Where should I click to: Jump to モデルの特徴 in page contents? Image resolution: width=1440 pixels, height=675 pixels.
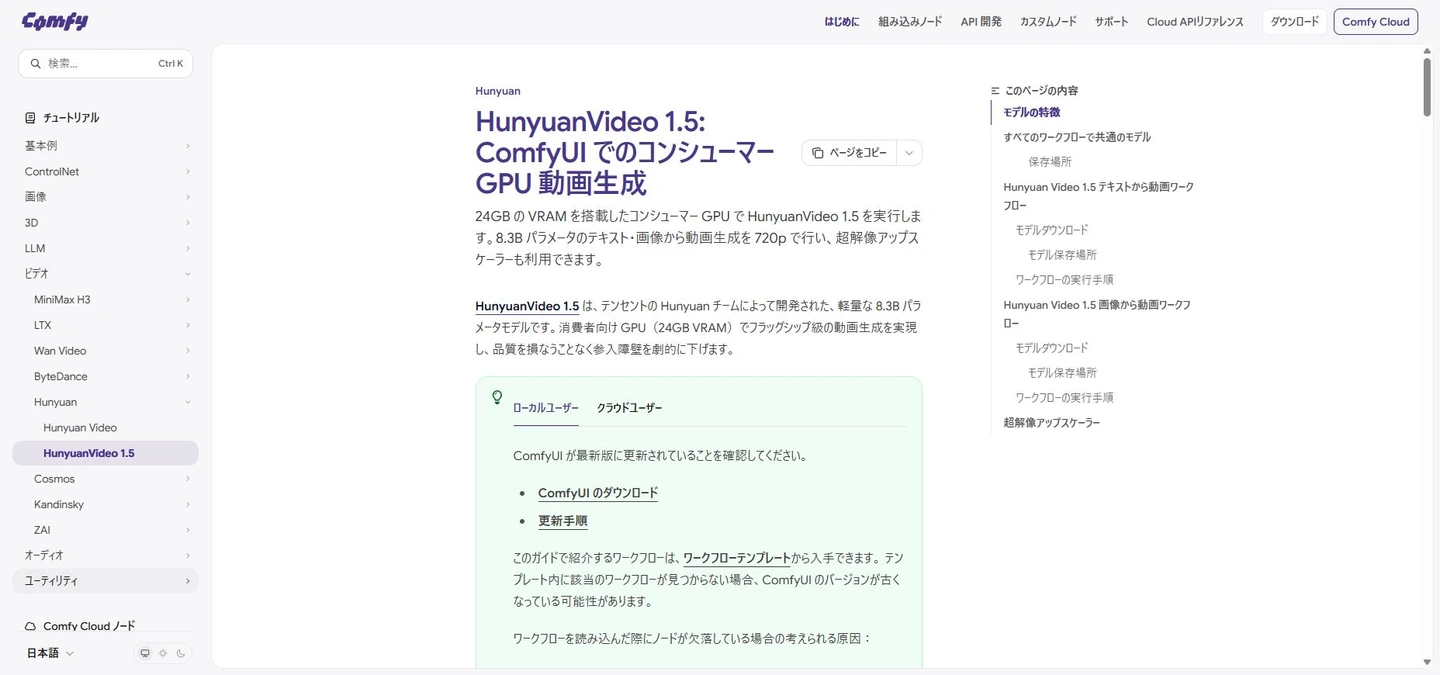coord(1031,113)
